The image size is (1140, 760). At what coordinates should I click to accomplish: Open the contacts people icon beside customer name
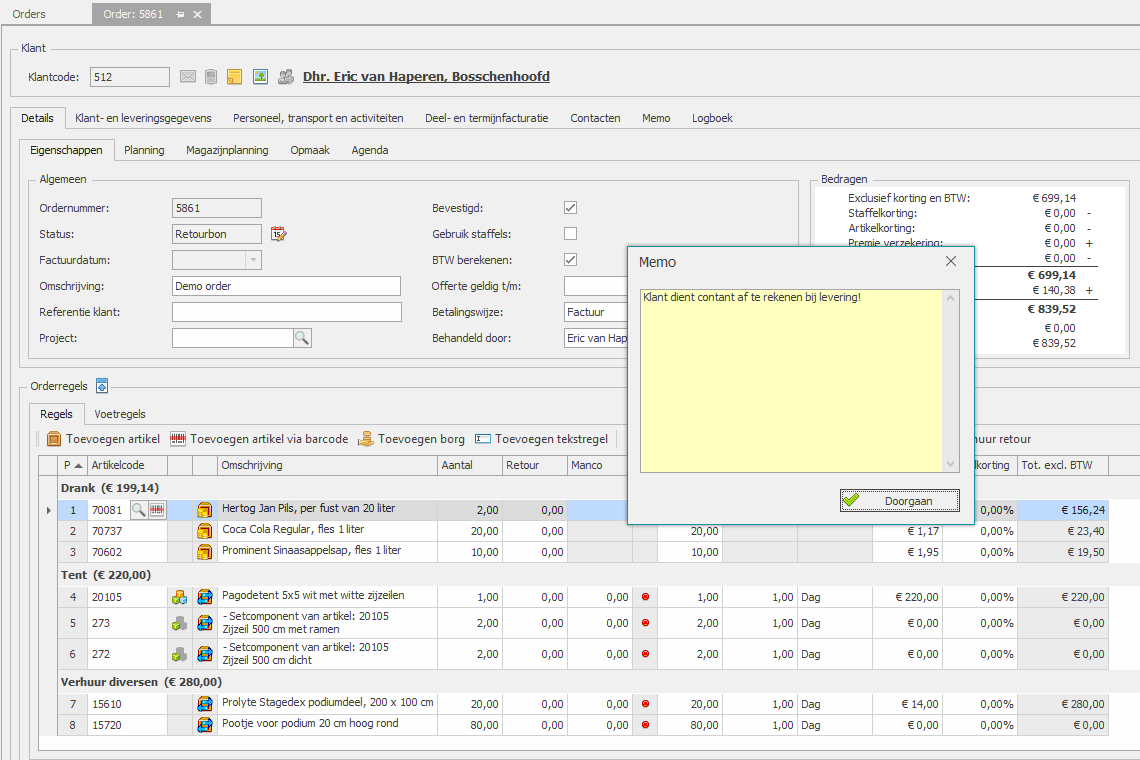point(286,76)
